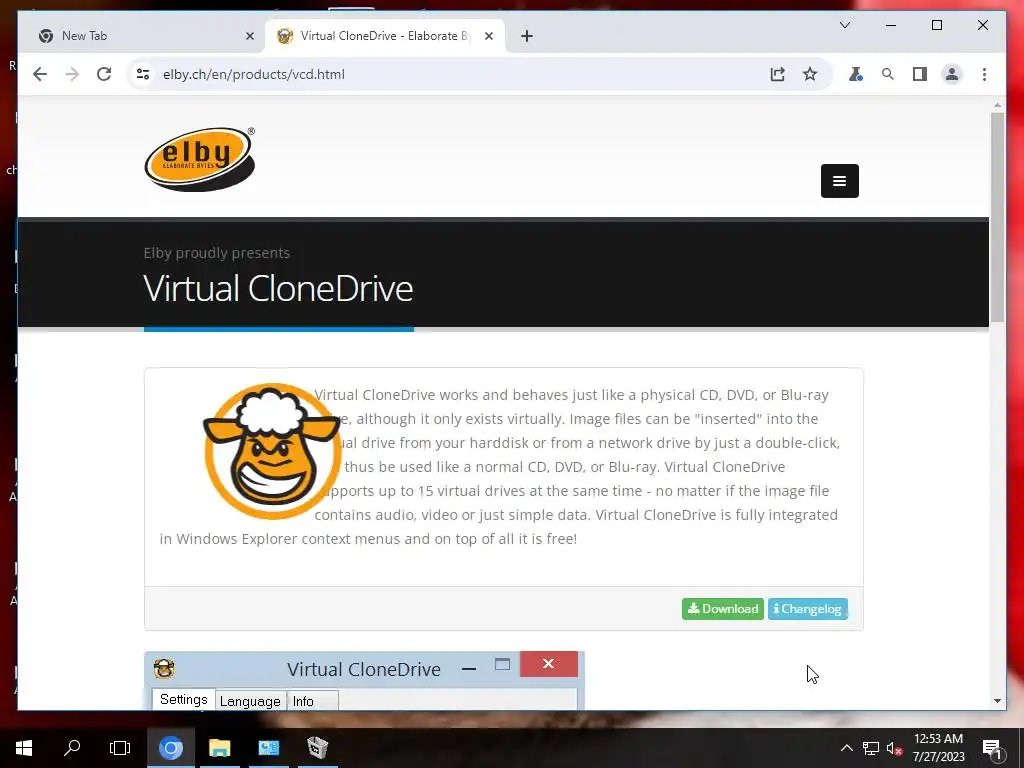Screen dimensions: 1024x768
Task: Open the hamburger navigation menu
Action: click(839, 181)
